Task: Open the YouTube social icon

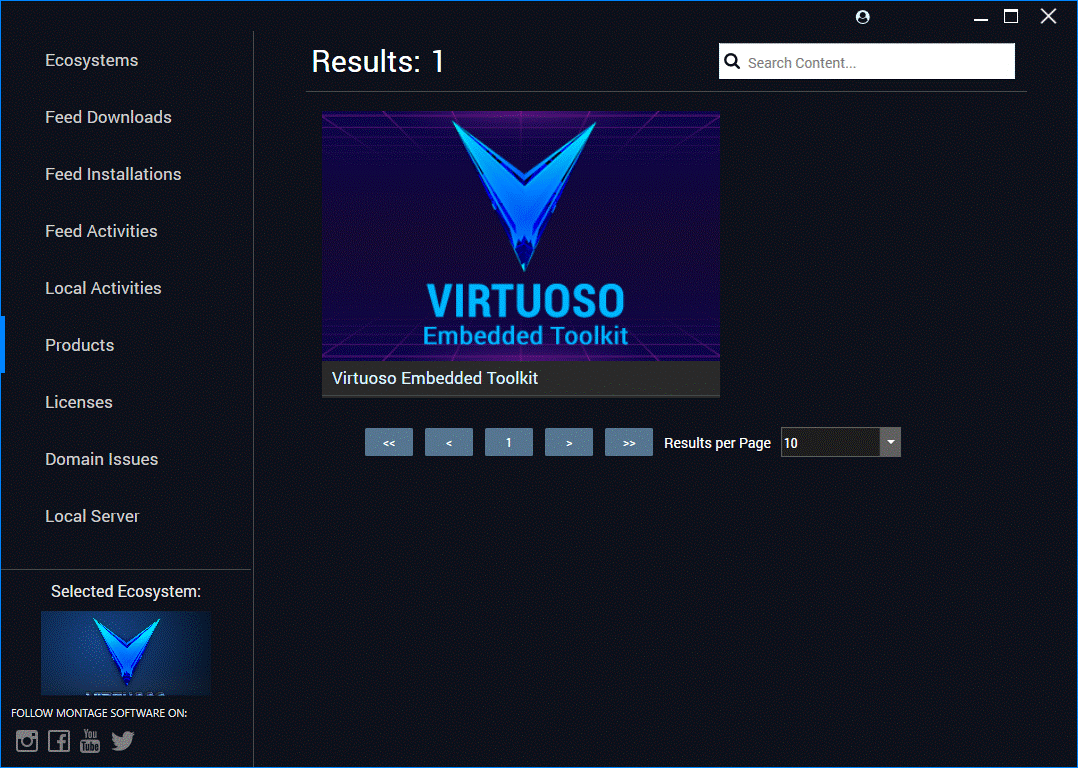Action: tap(90, 741)
